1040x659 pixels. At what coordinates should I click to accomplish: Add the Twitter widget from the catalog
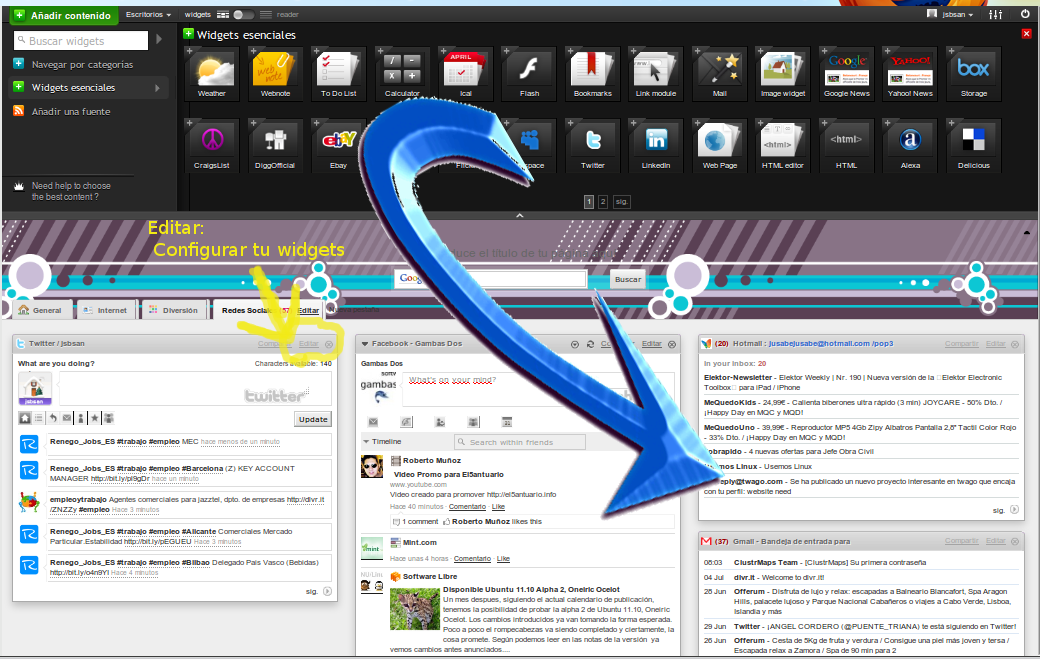click(x=592, y=146)
